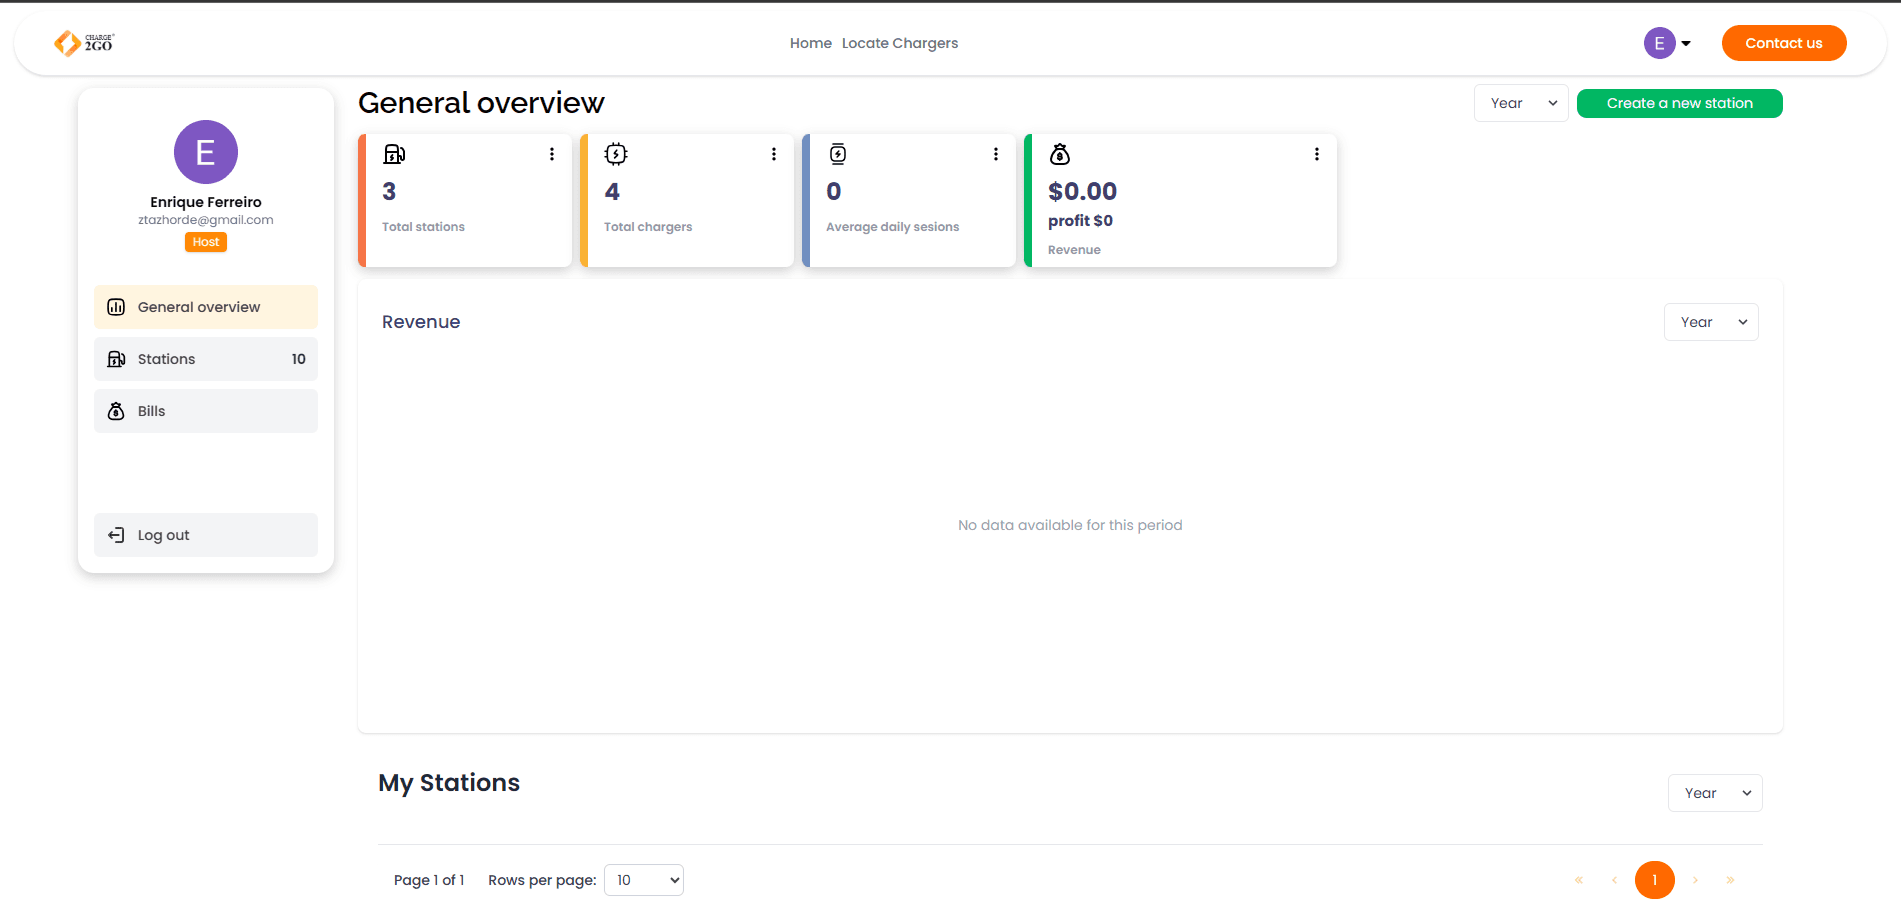Image resolution: width=1901 pixels, height=914 pixels.
Task: Open Locate Chargers in navigation
Action: point(900,43)
